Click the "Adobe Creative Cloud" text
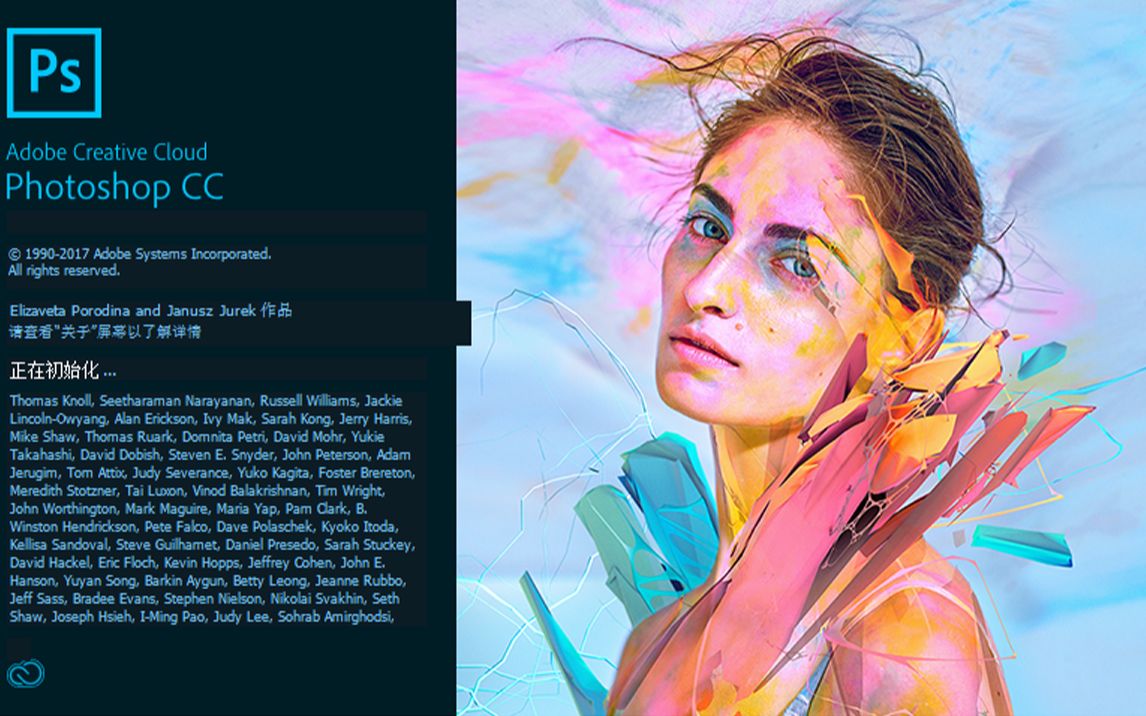The width and height of the screenshot is (1146, 716). coord(107,152)
